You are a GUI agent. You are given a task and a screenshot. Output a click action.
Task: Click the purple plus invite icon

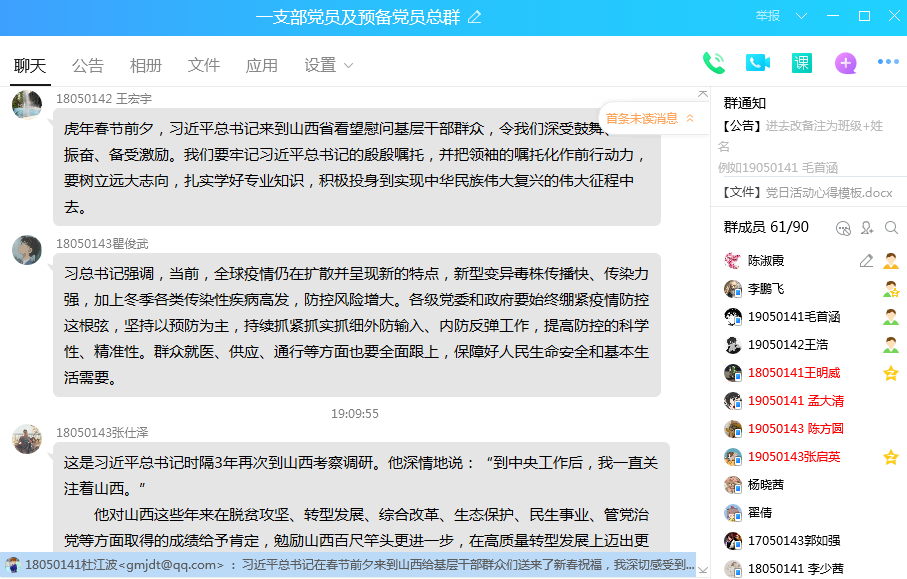coord(845,63)
